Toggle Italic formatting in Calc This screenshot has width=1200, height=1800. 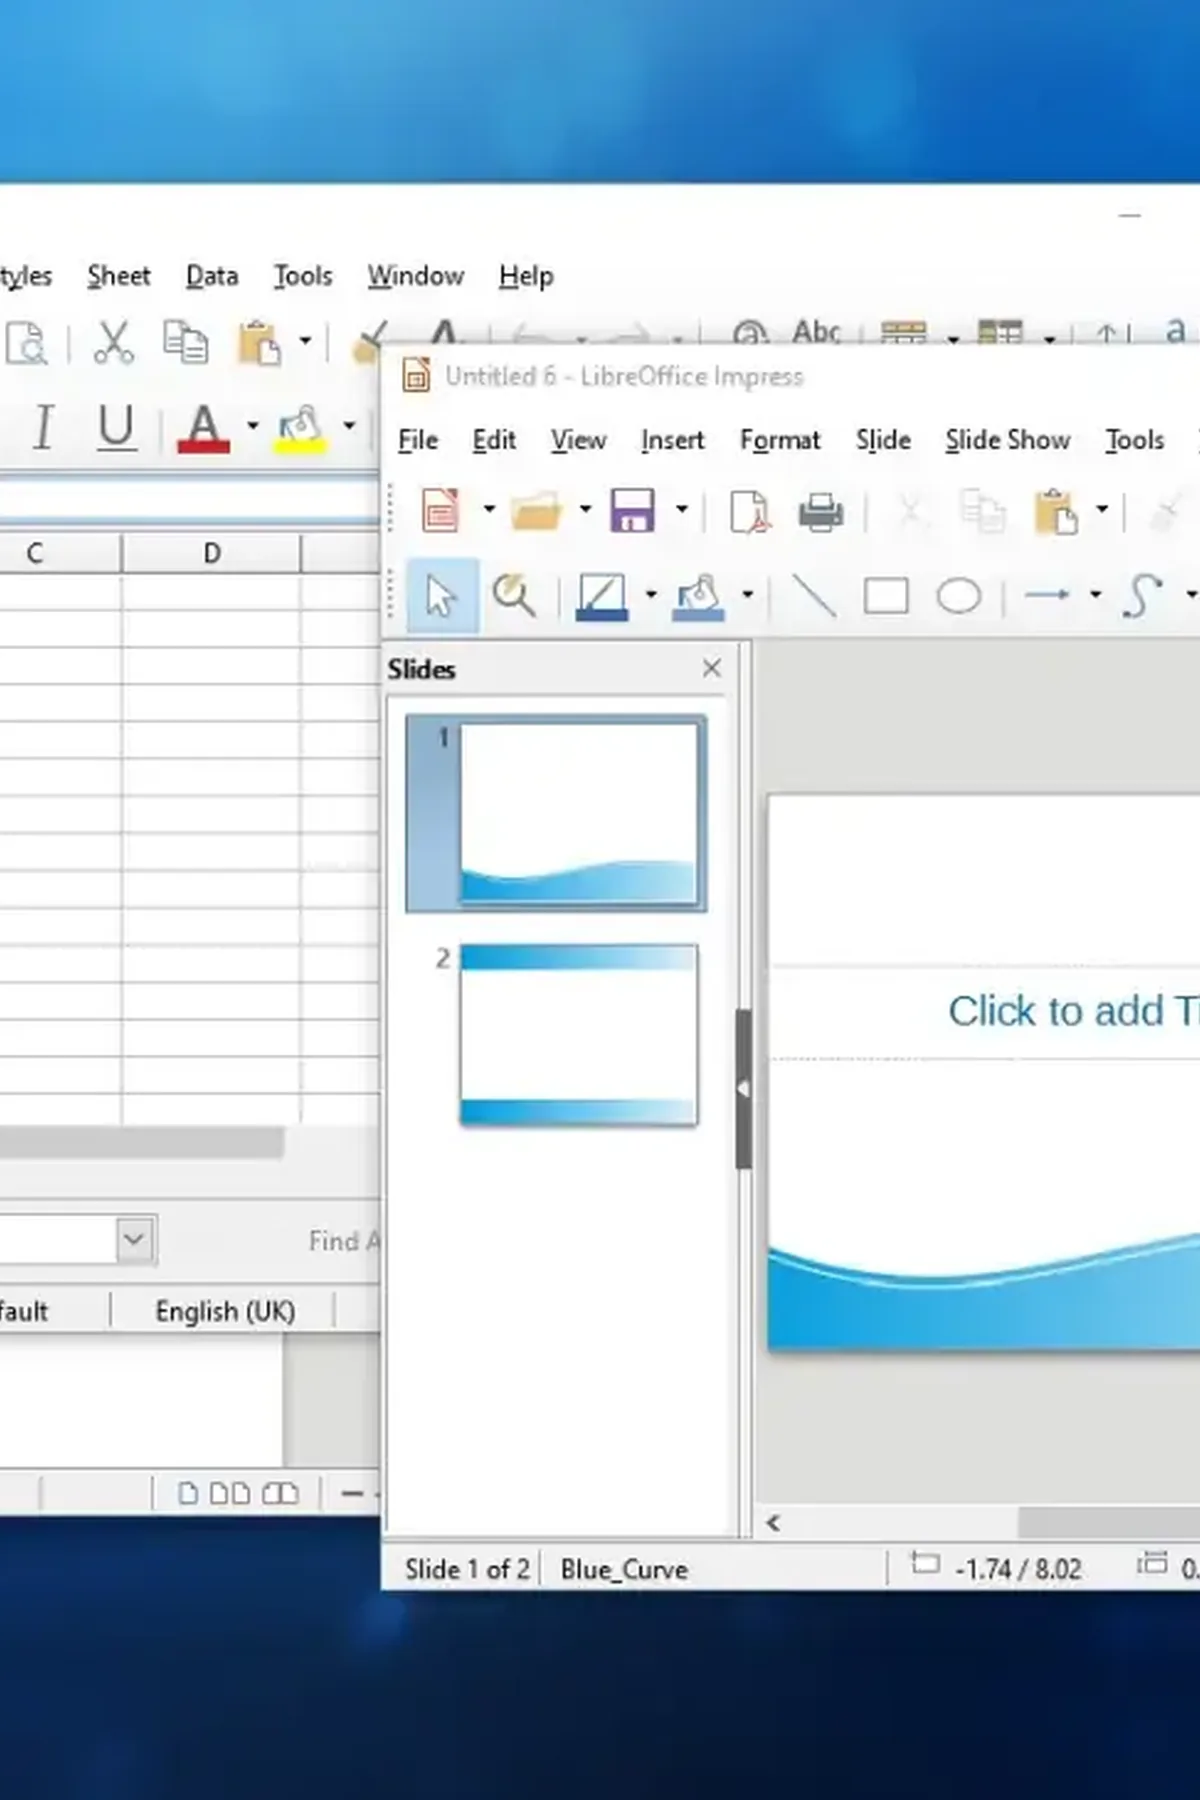pyautogui.click(x=43, y=428)
